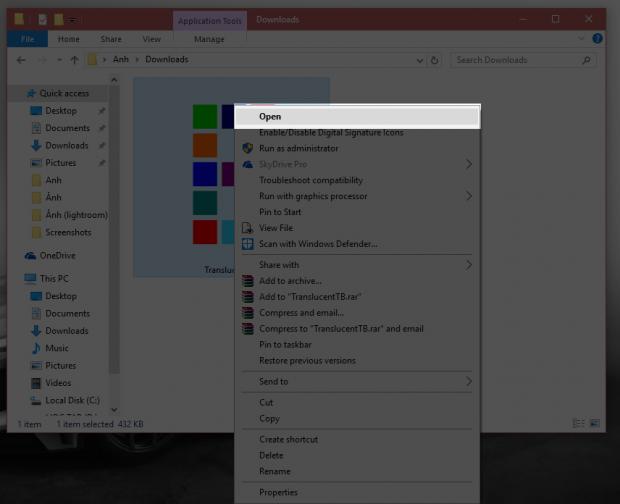The width and height of the screenshot is (620, 504).
Task: Choose Rename in context menu
Action: click(357, 471)
